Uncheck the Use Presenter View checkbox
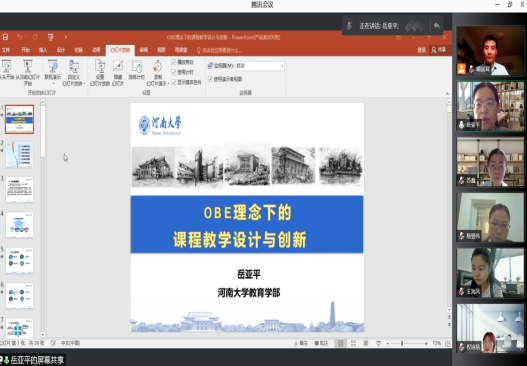This screenshot has width=527, height=366. coord(210,79)
